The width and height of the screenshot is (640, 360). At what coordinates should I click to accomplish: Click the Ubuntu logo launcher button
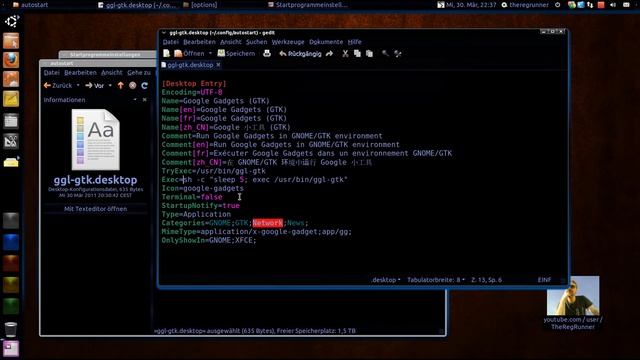click(11, 21)
